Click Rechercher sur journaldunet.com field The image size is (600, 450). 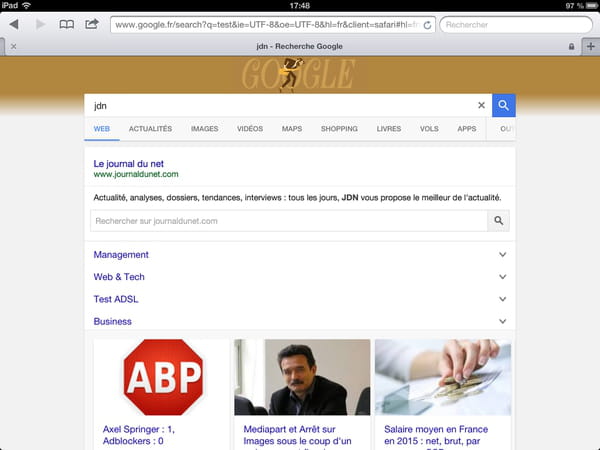(x=289, y=221)
